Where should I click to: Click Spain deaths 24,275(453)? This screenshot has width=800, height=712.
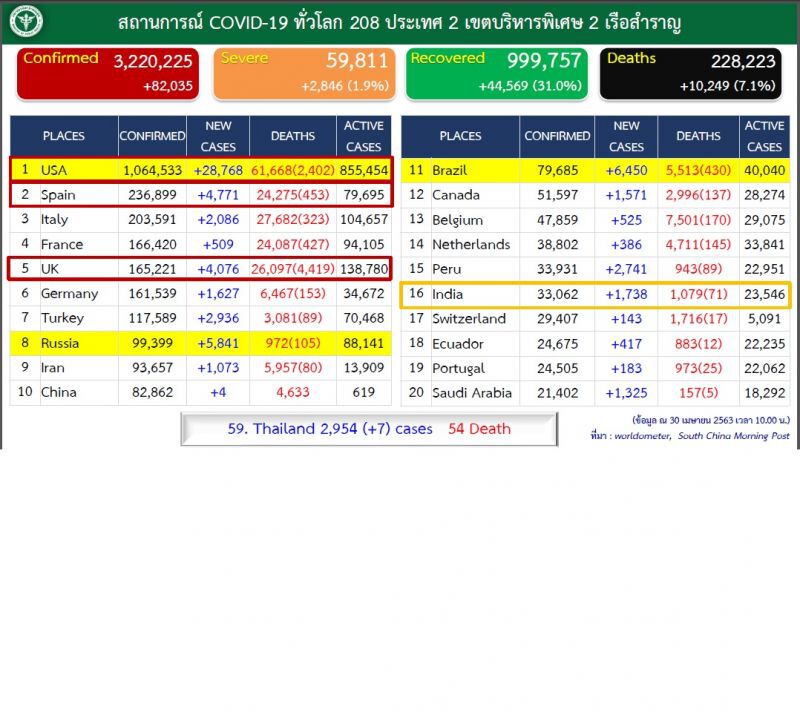(x=293, y=195)
